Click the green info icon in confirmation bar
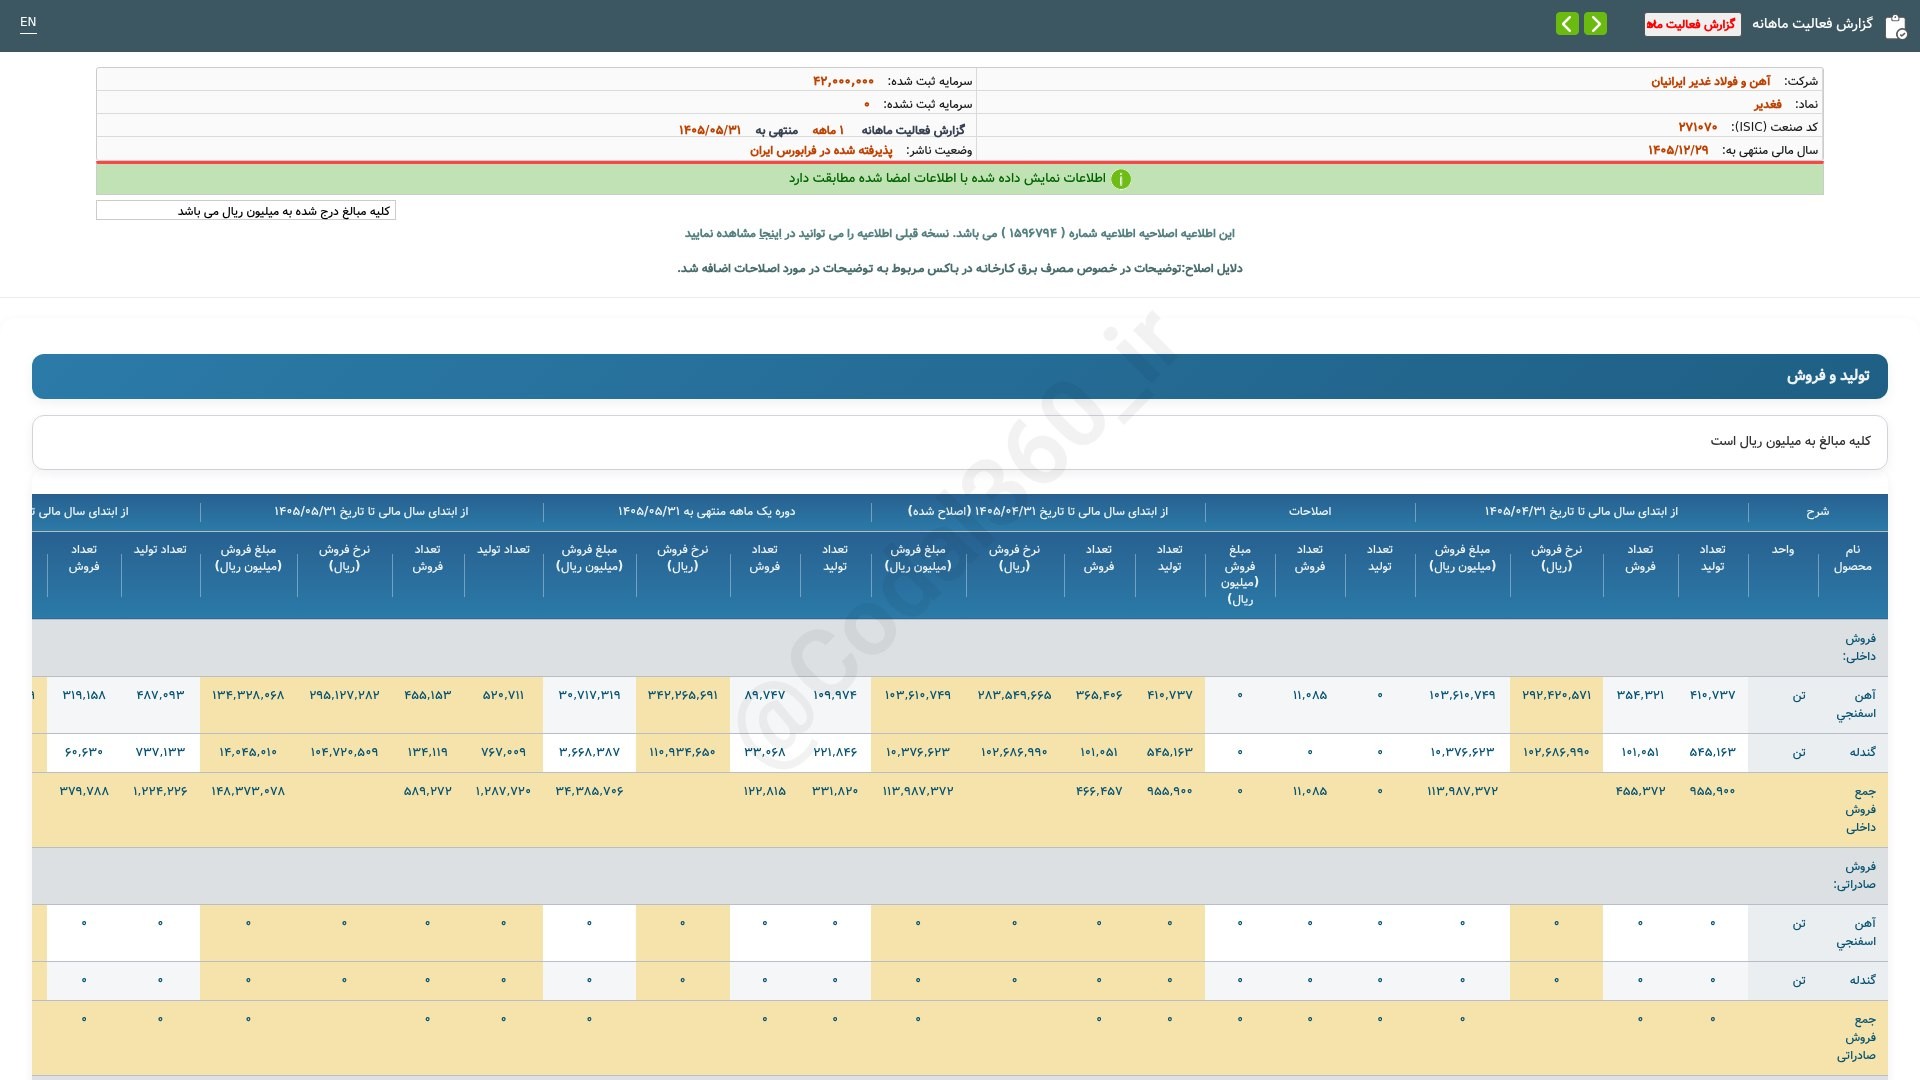This screenshot has width=1920, height=1080. point(1121,179)
